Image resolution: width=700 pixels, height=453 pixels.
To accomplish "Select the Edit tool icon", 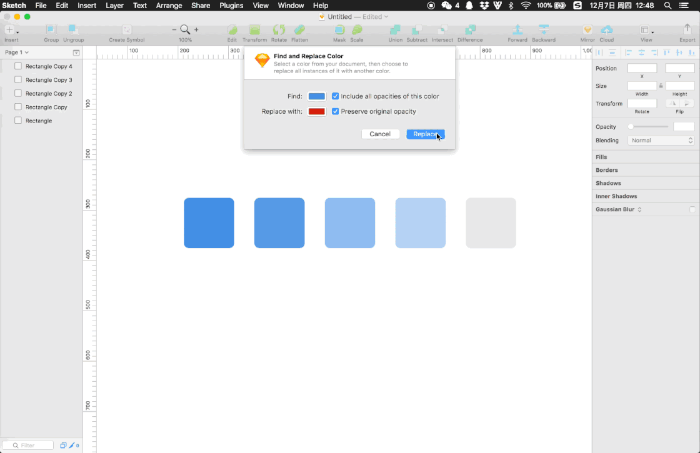I will click(232, 30).
